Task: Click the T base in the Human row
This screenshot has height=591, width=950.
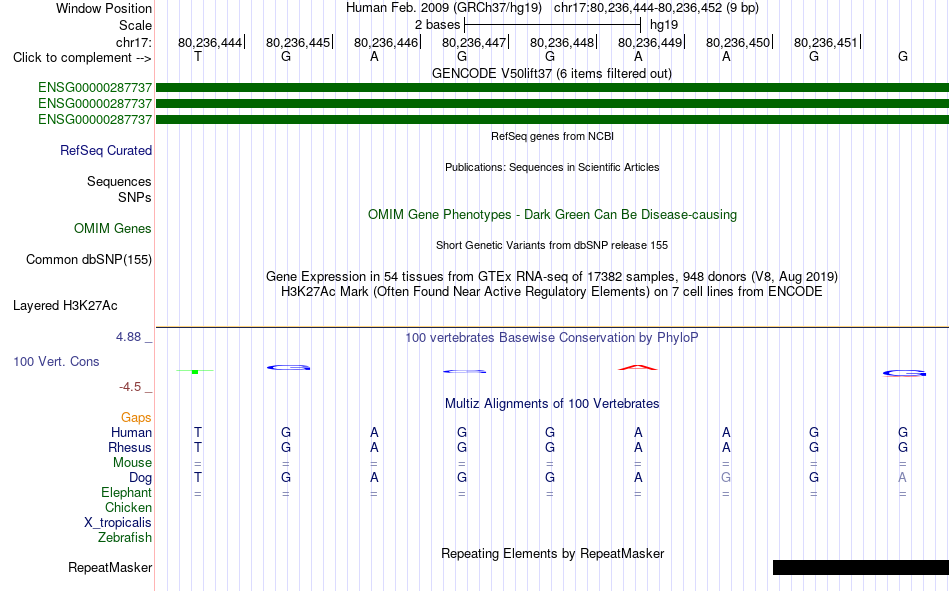Action: coord(198,432)
